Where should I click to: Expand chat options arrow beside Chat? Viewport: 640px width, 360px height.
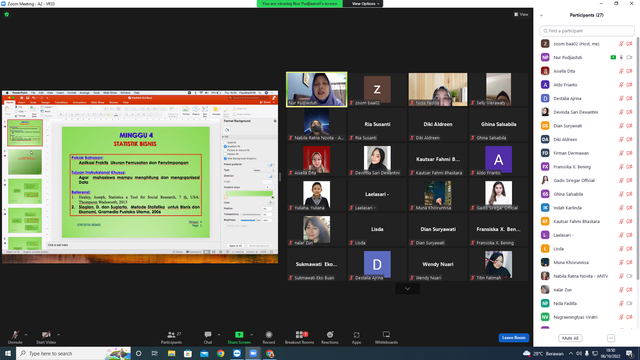pyautogui.click(x=219, y=335)
